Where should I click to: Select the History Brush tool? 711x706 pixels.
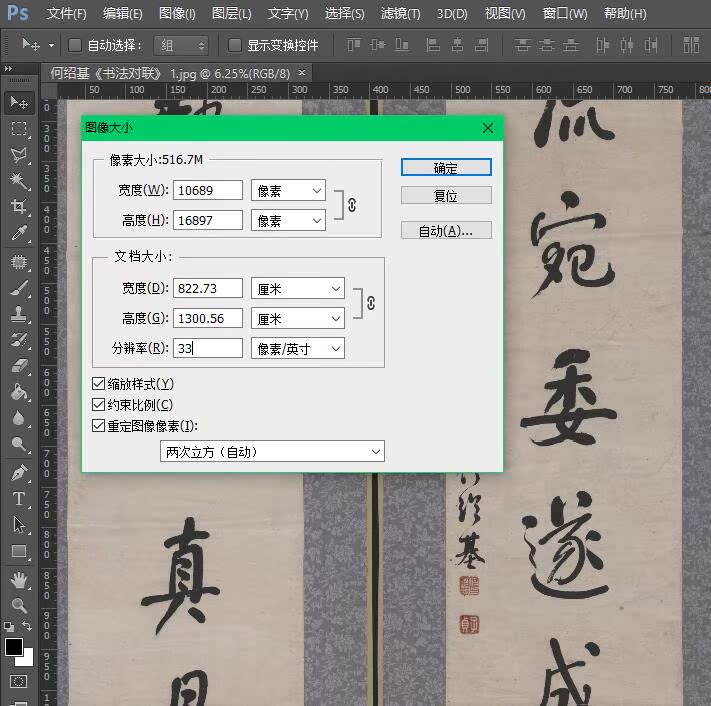[19, 340]
